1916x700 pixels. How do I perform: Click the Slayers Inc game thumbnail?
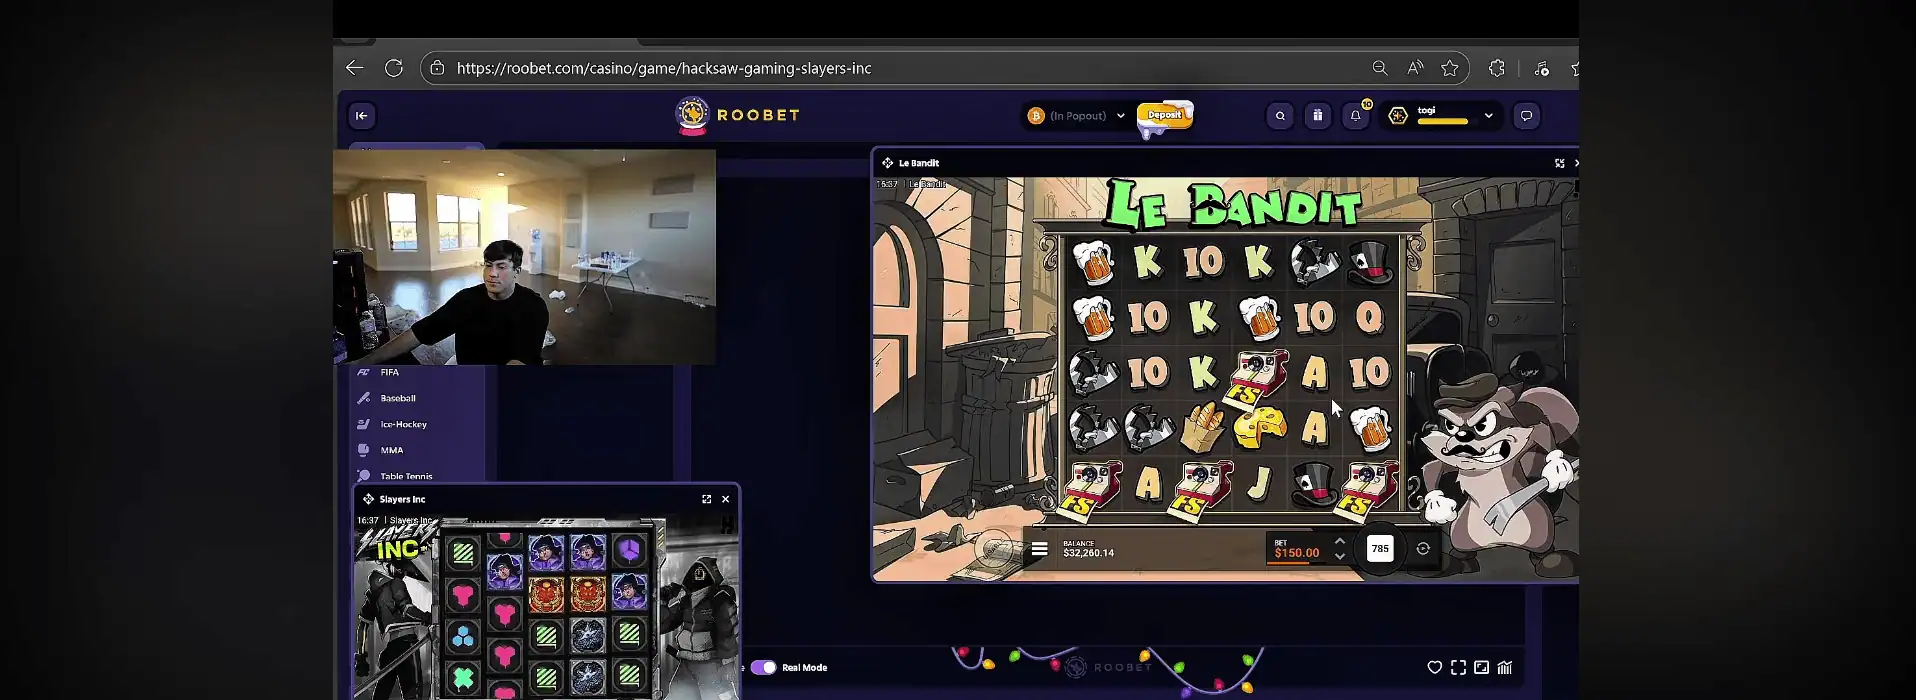click(547, 607)
